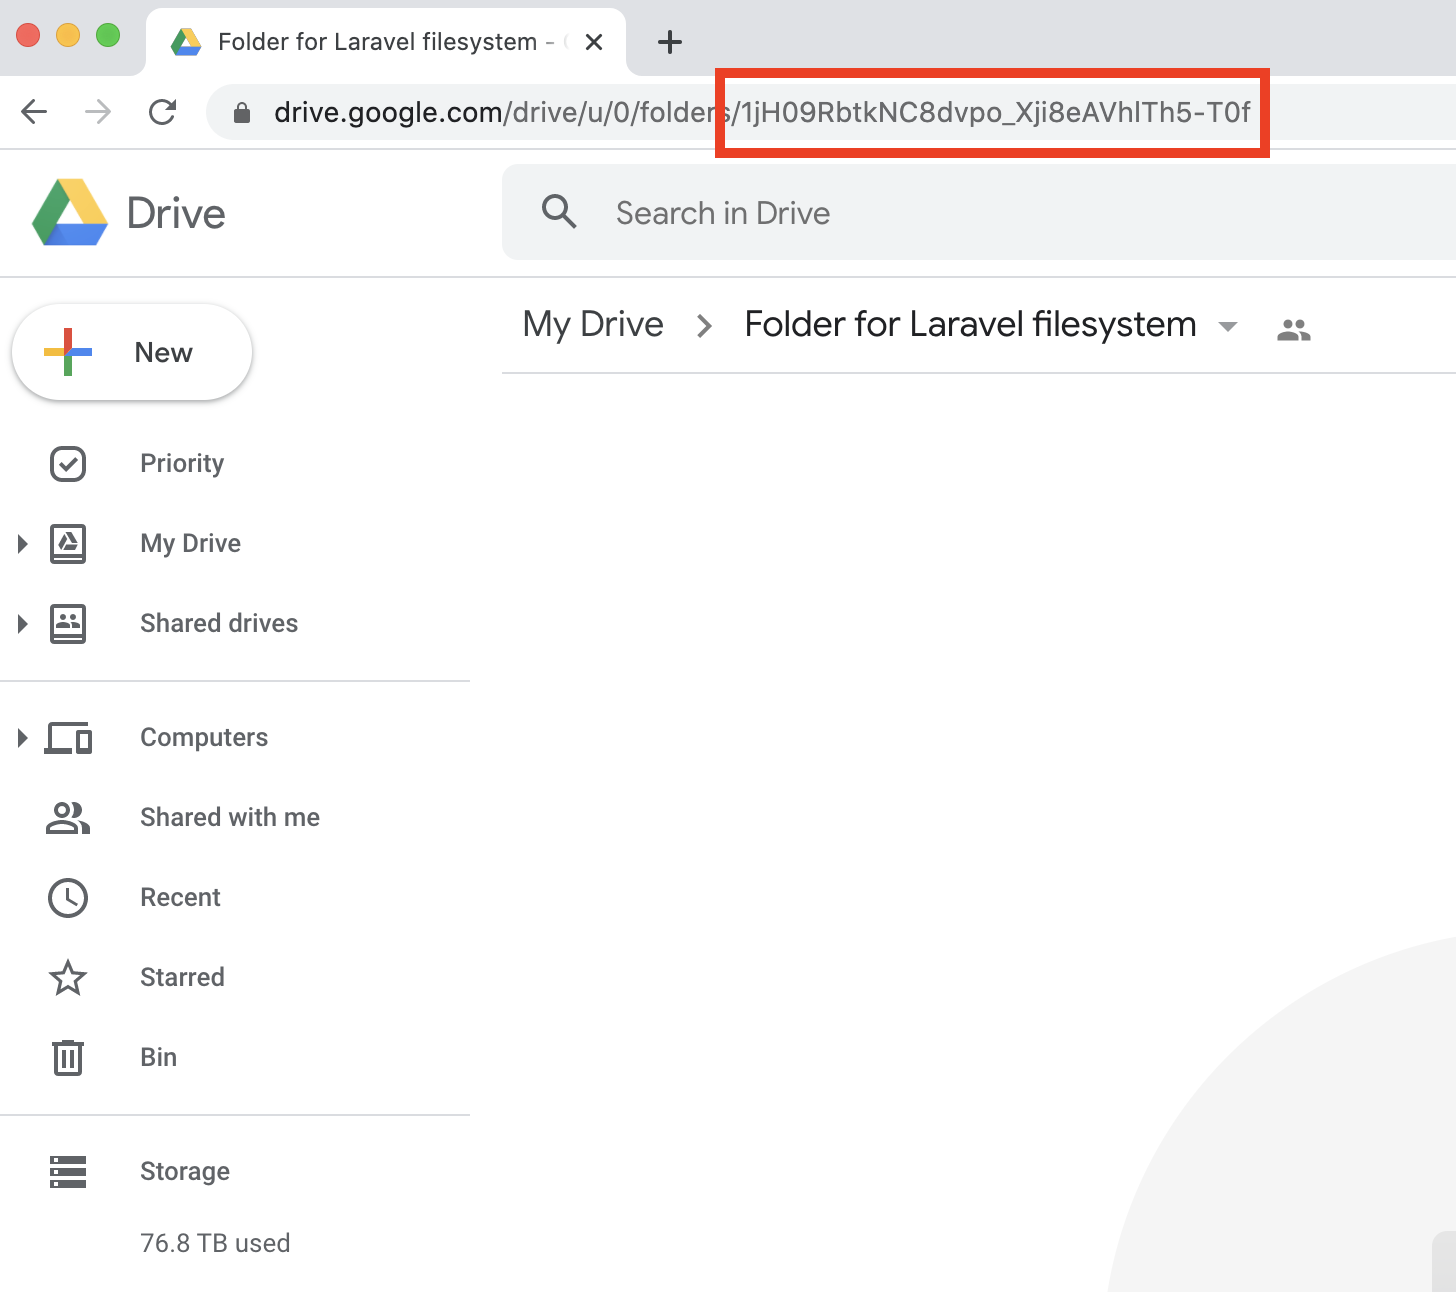Go to My Drive breadcrumb
The height and width of the screenshot is (1292, 1456).
(x=593, y=325)
